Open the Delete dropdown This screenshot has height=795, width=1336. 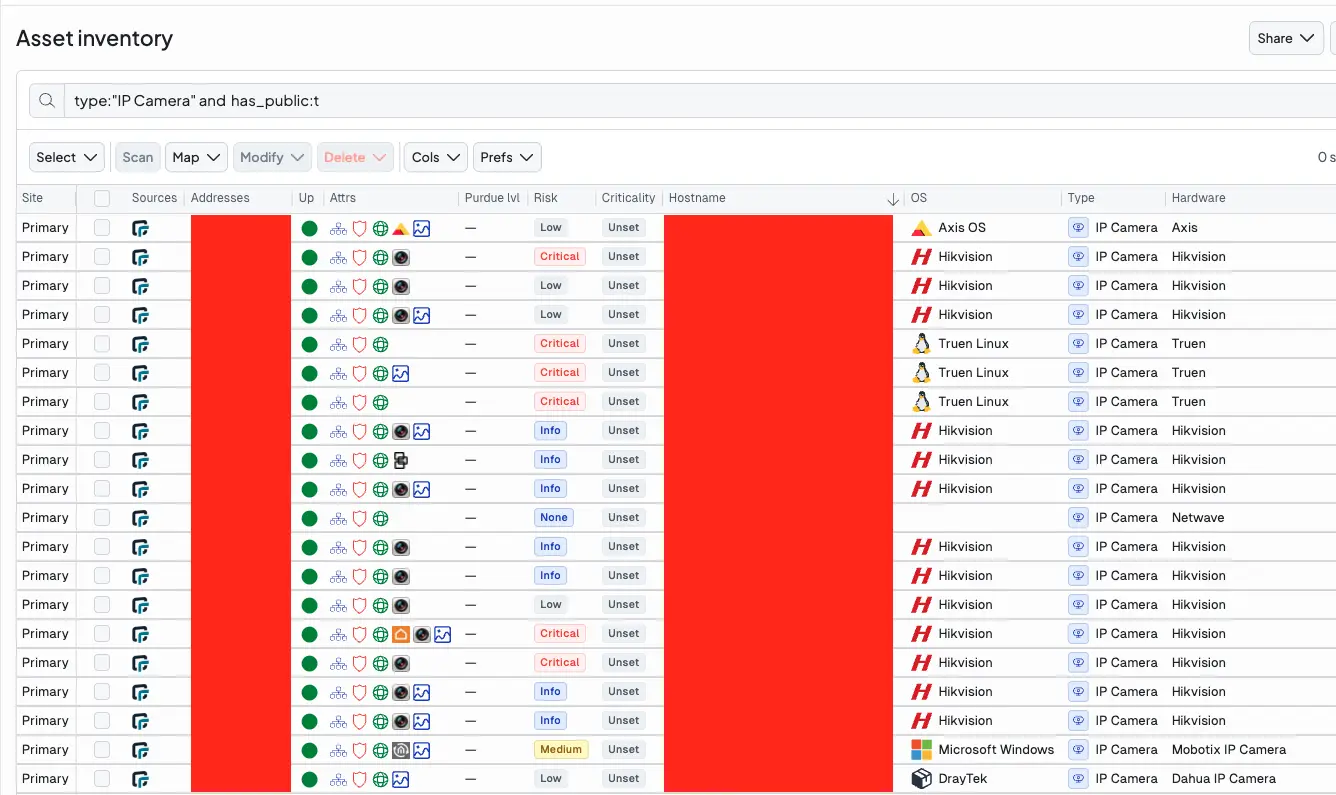(x=355, y=157)
